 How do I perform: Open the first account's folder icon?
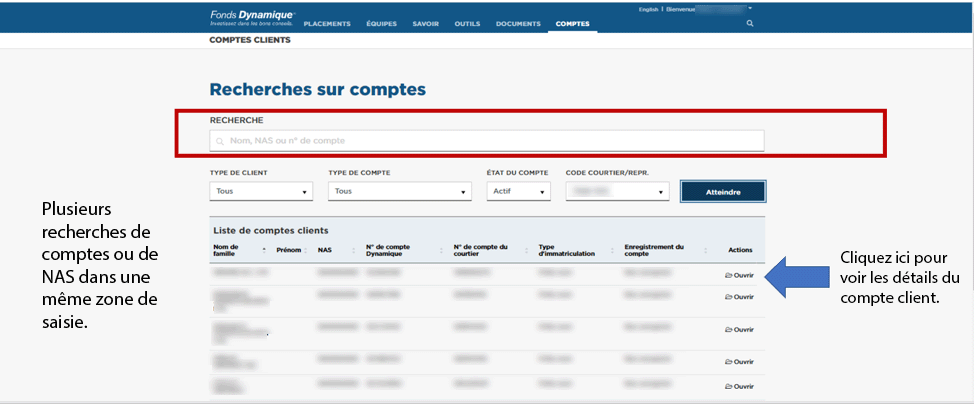[728, 273]
